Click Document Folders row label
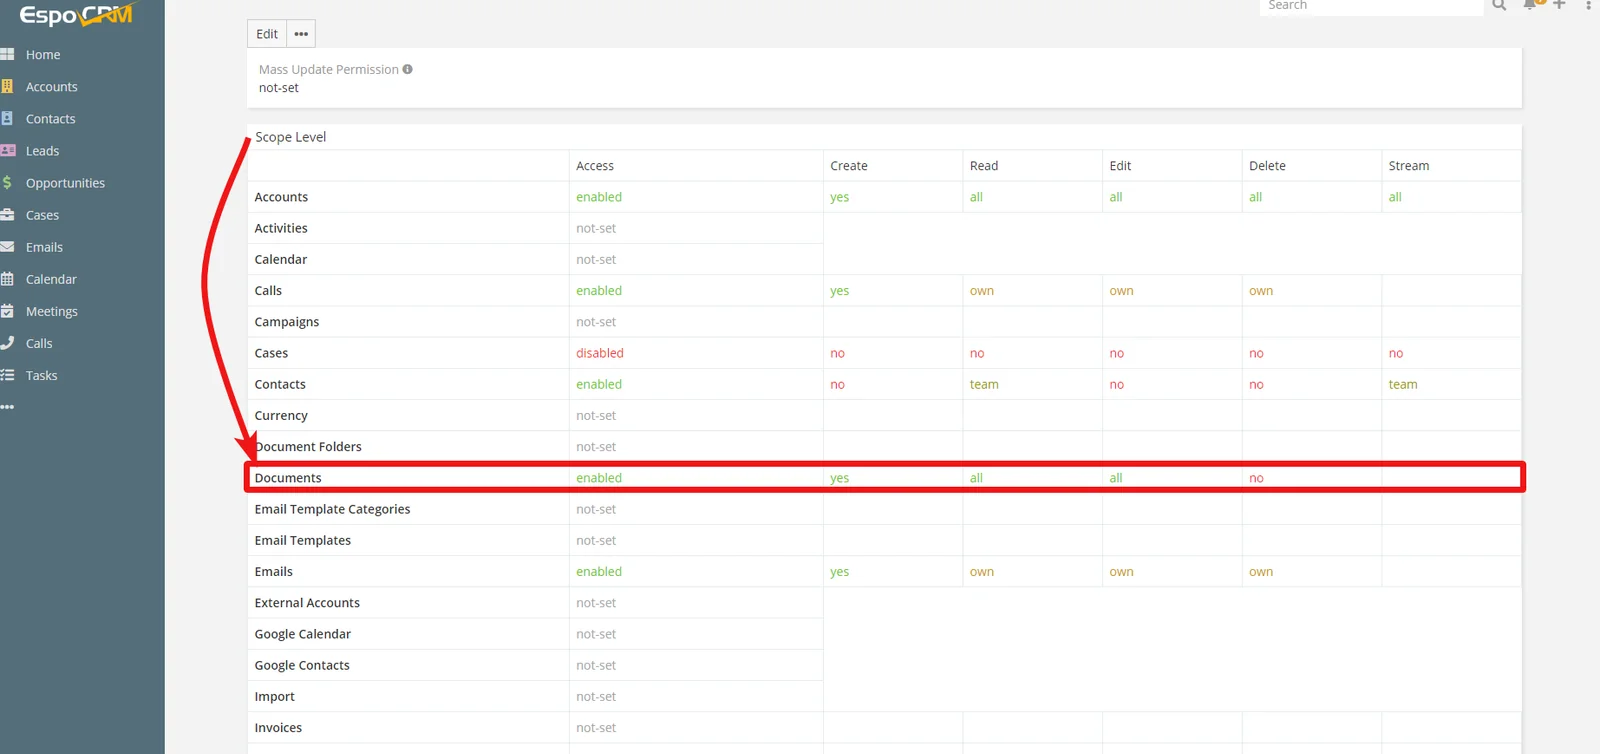This screenshot has width=1600, height=754. 308,447
